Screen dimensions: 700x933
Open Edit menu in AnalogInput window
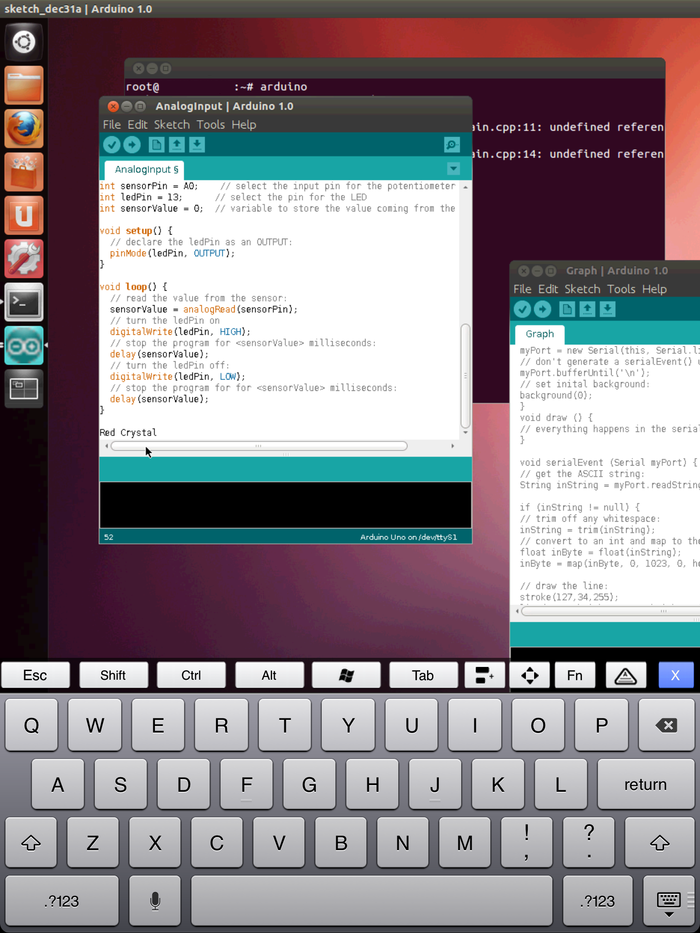[138, 124]
